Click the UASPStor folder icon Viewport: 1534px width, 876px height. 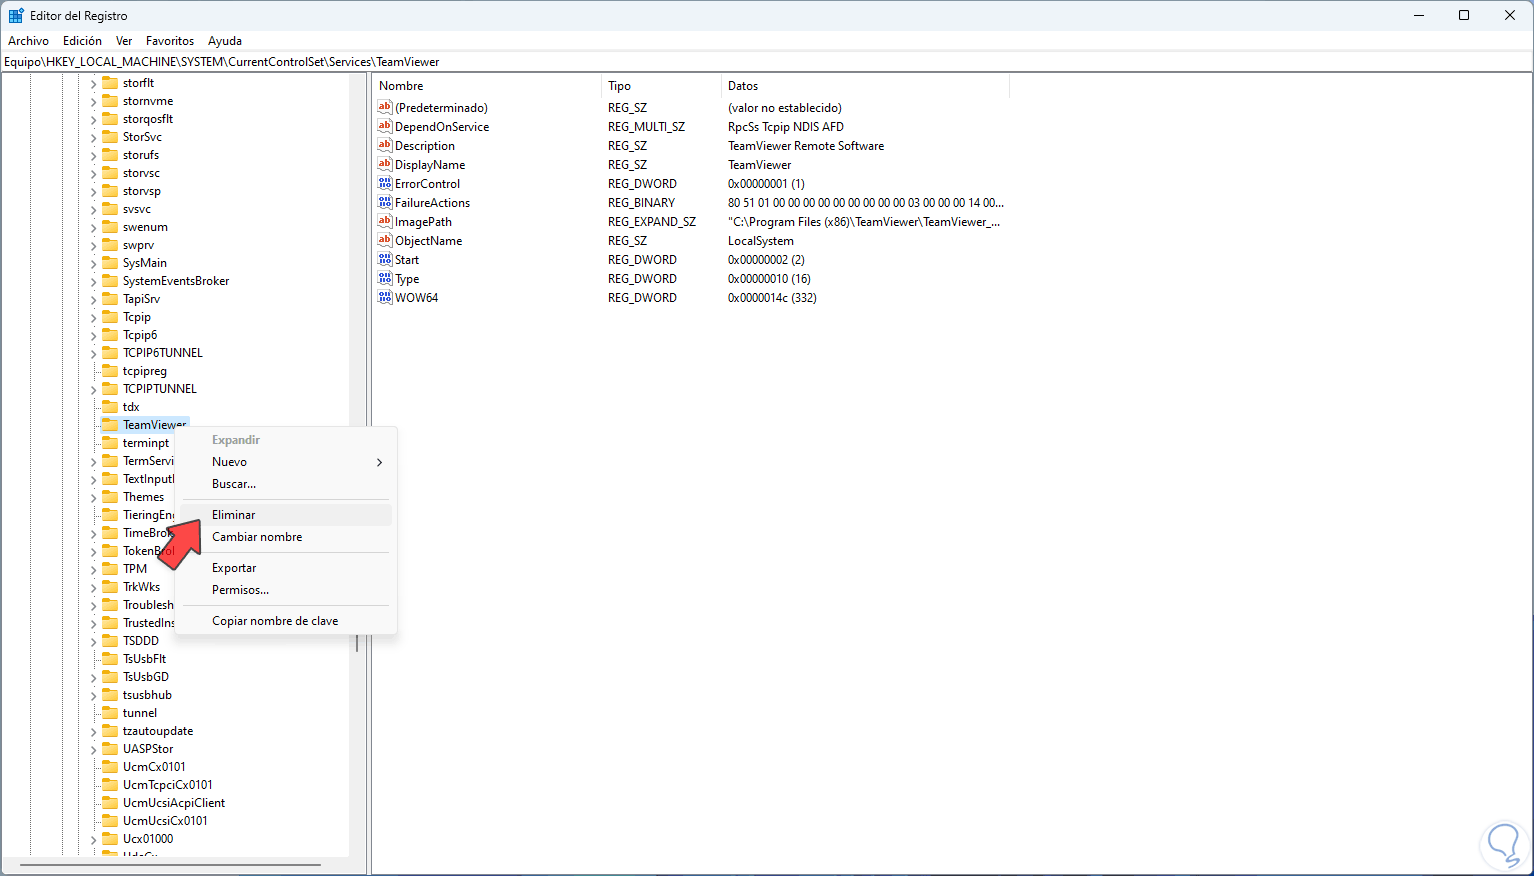click(110, 749)
